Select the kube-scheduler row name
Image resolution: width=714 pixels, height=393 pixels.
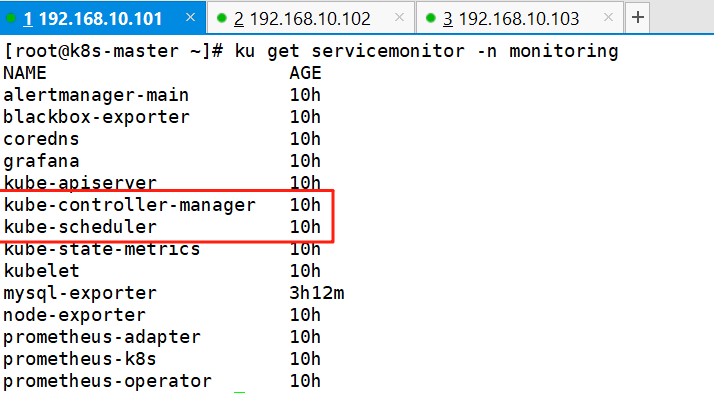[x=80, y=227]
